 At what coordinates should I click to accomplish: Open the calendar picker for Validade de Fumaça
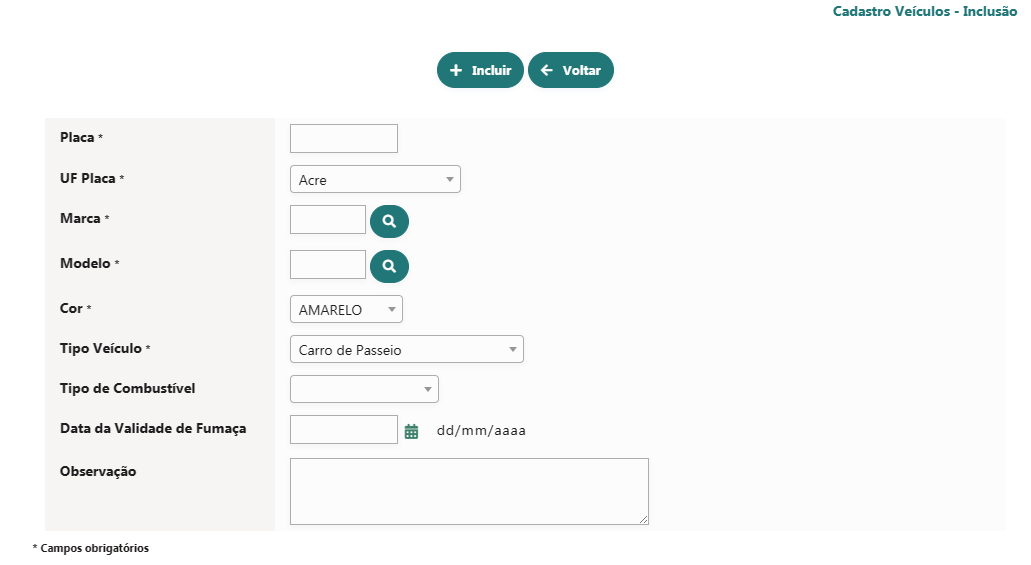[x=411, y=431]
